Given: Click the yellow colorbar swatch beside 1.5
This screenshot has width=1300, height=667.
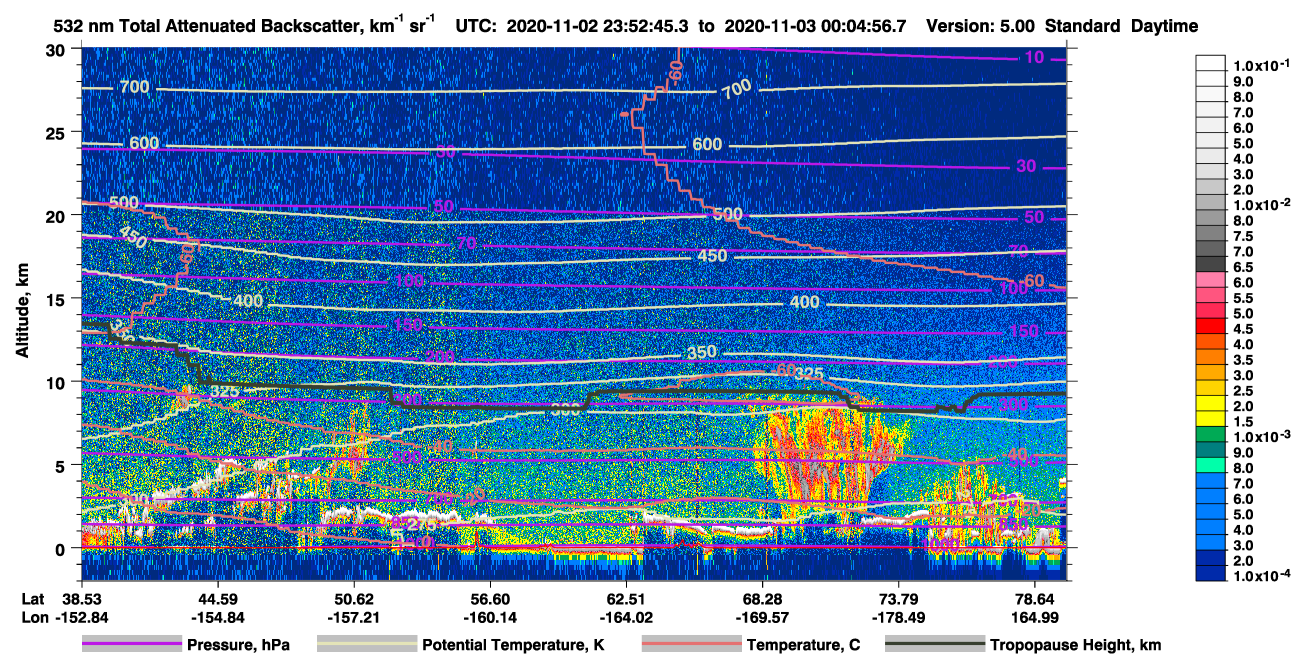Looking at the screenshot, I should tap(1211, 420).
